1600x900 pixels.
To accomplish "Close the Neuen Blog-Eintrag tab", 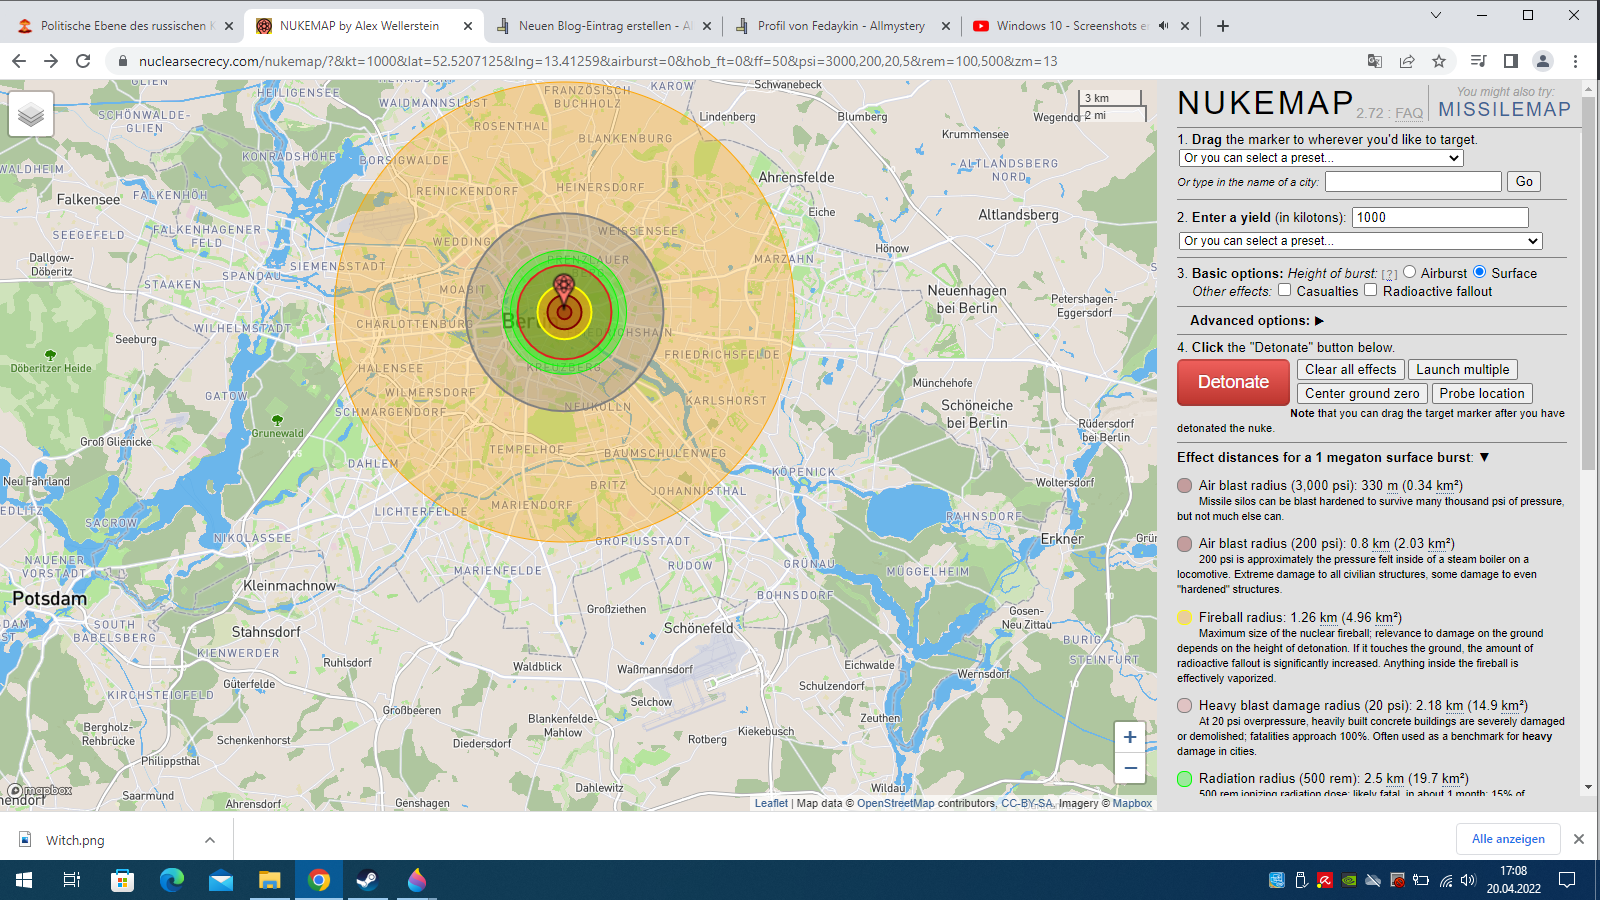I will (707, 26).
